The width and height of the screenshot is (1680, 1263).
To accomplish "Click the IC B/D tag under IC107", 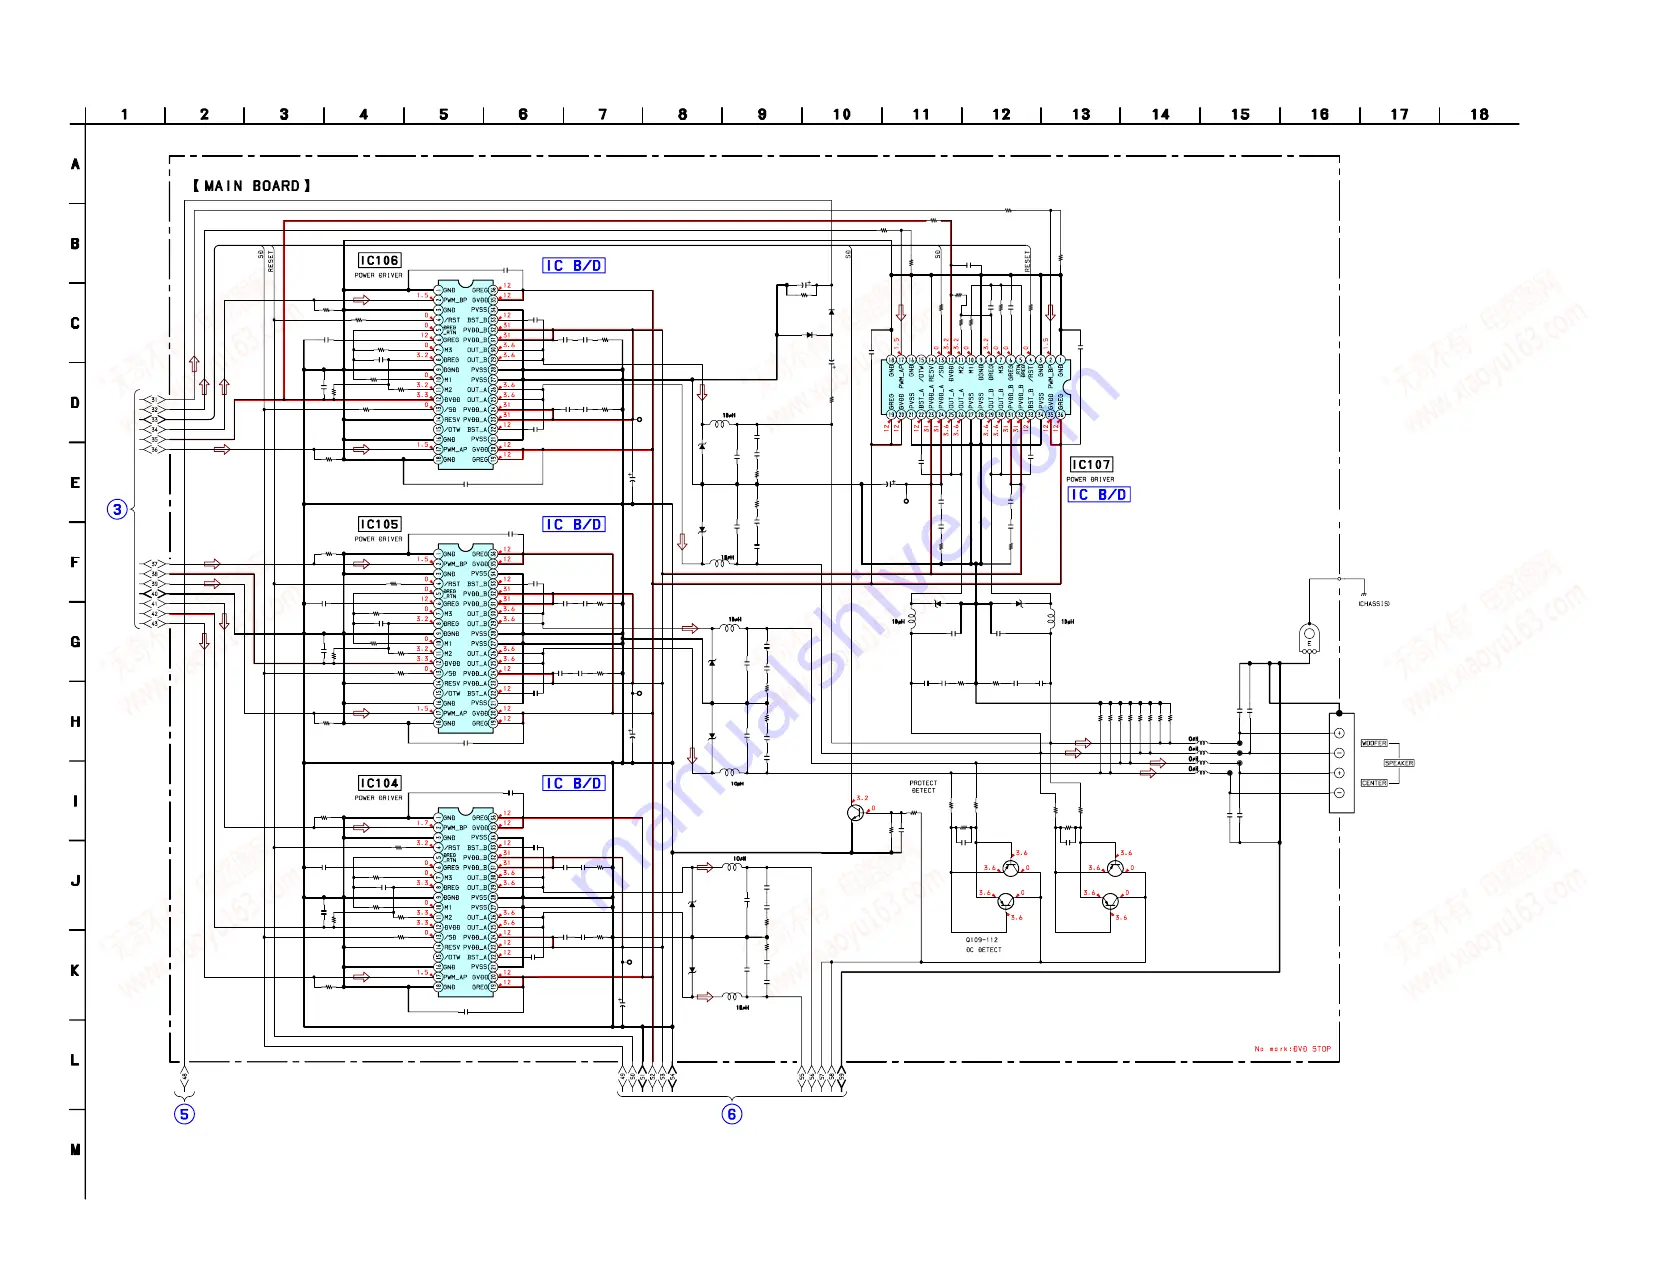I will coord(1099,495).
